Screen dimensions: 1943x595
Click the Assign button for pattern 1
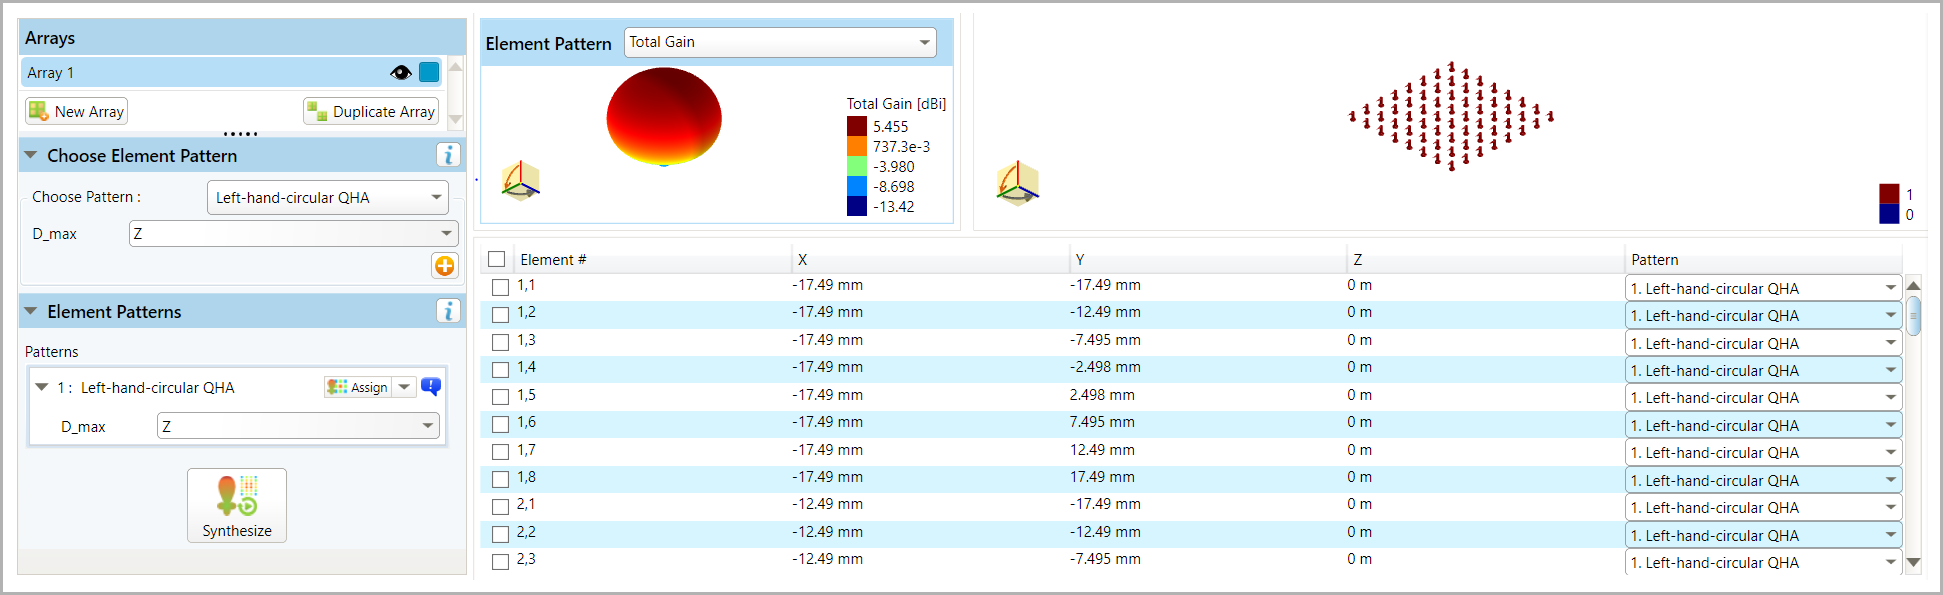(358, 387)
